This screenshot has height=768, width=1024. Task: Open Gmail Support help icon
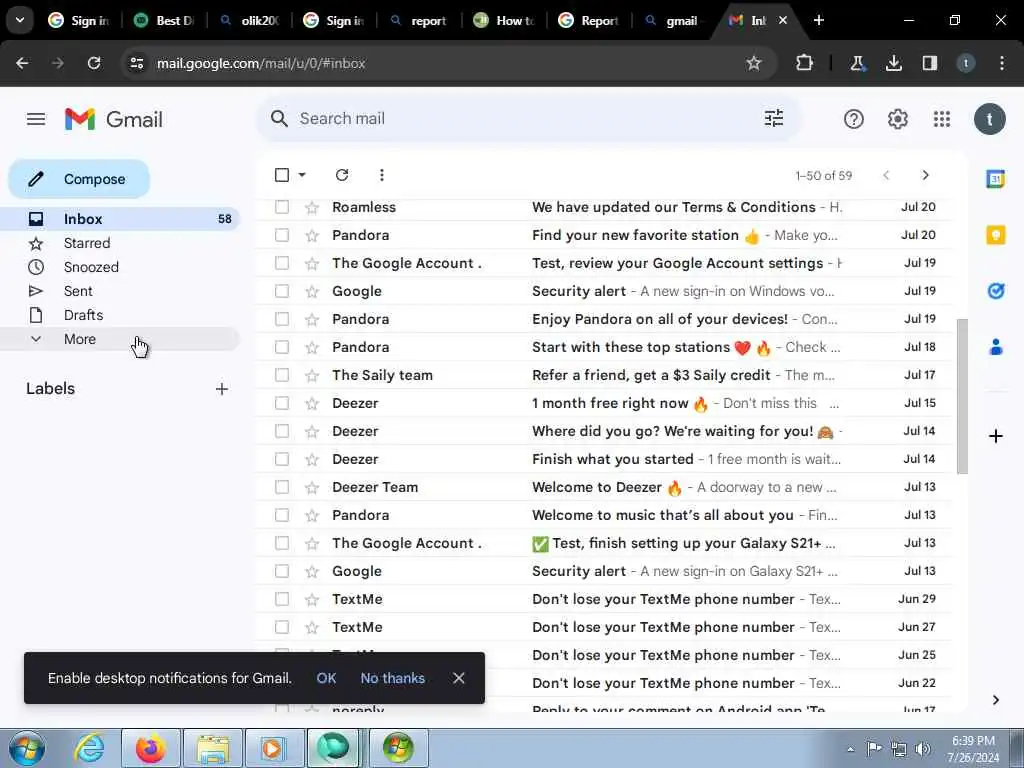854,119
